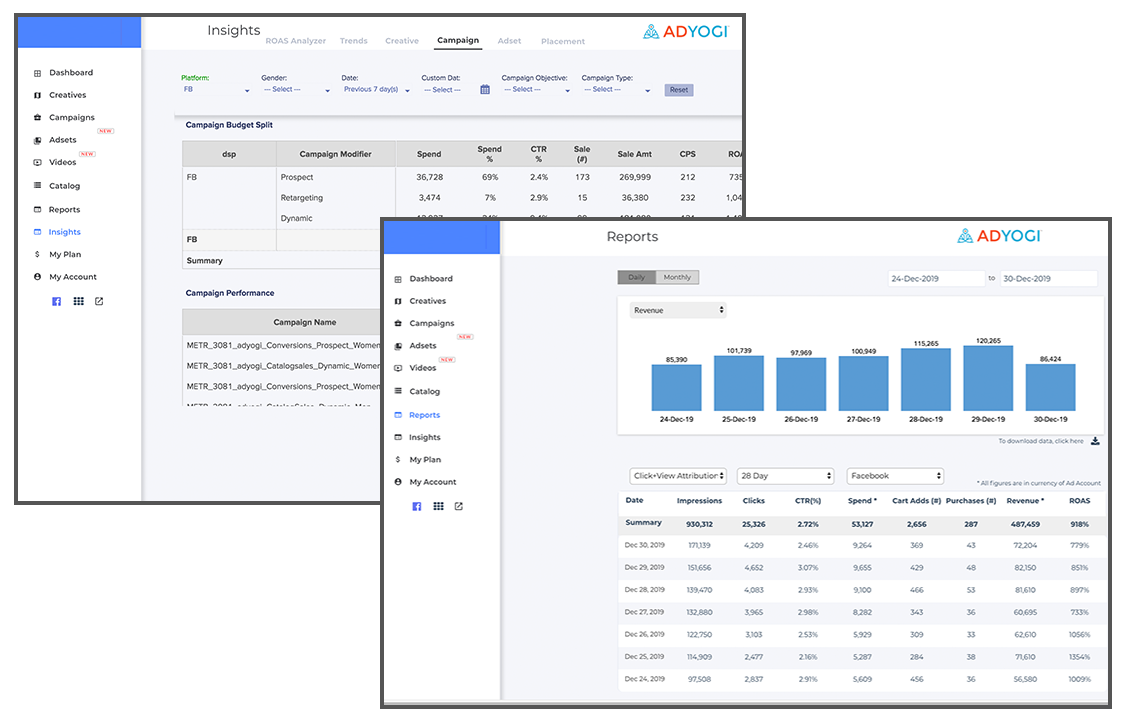Click external link icon in Insights sidebar
The image size is (1126, 724).
point(99,301)
